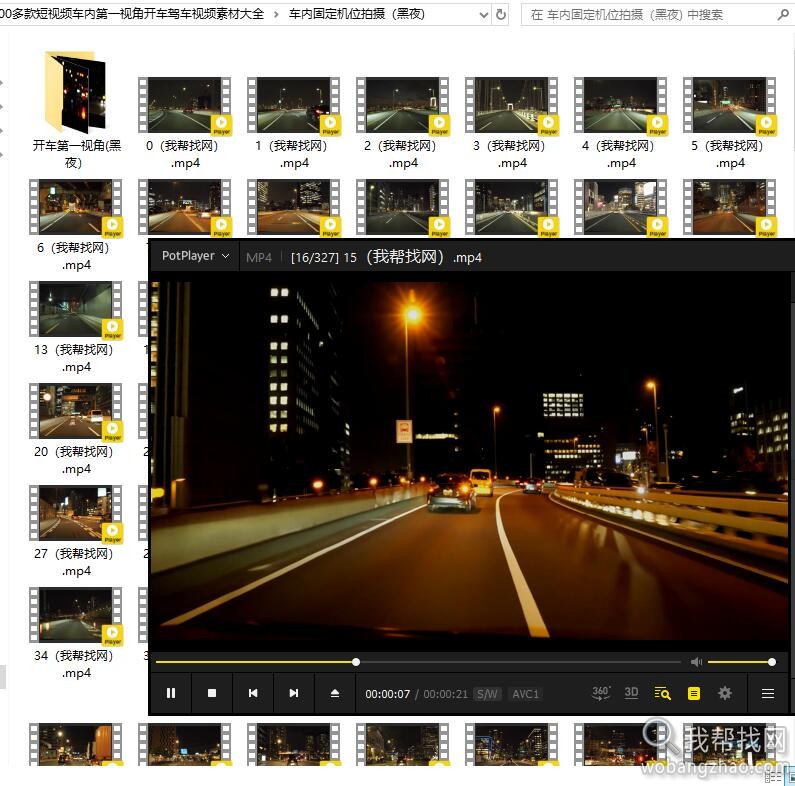Viewport: 795px width, 786px height.
Task: Select video file 6 (我帮找网).mp4
Action: click(76, 225)
